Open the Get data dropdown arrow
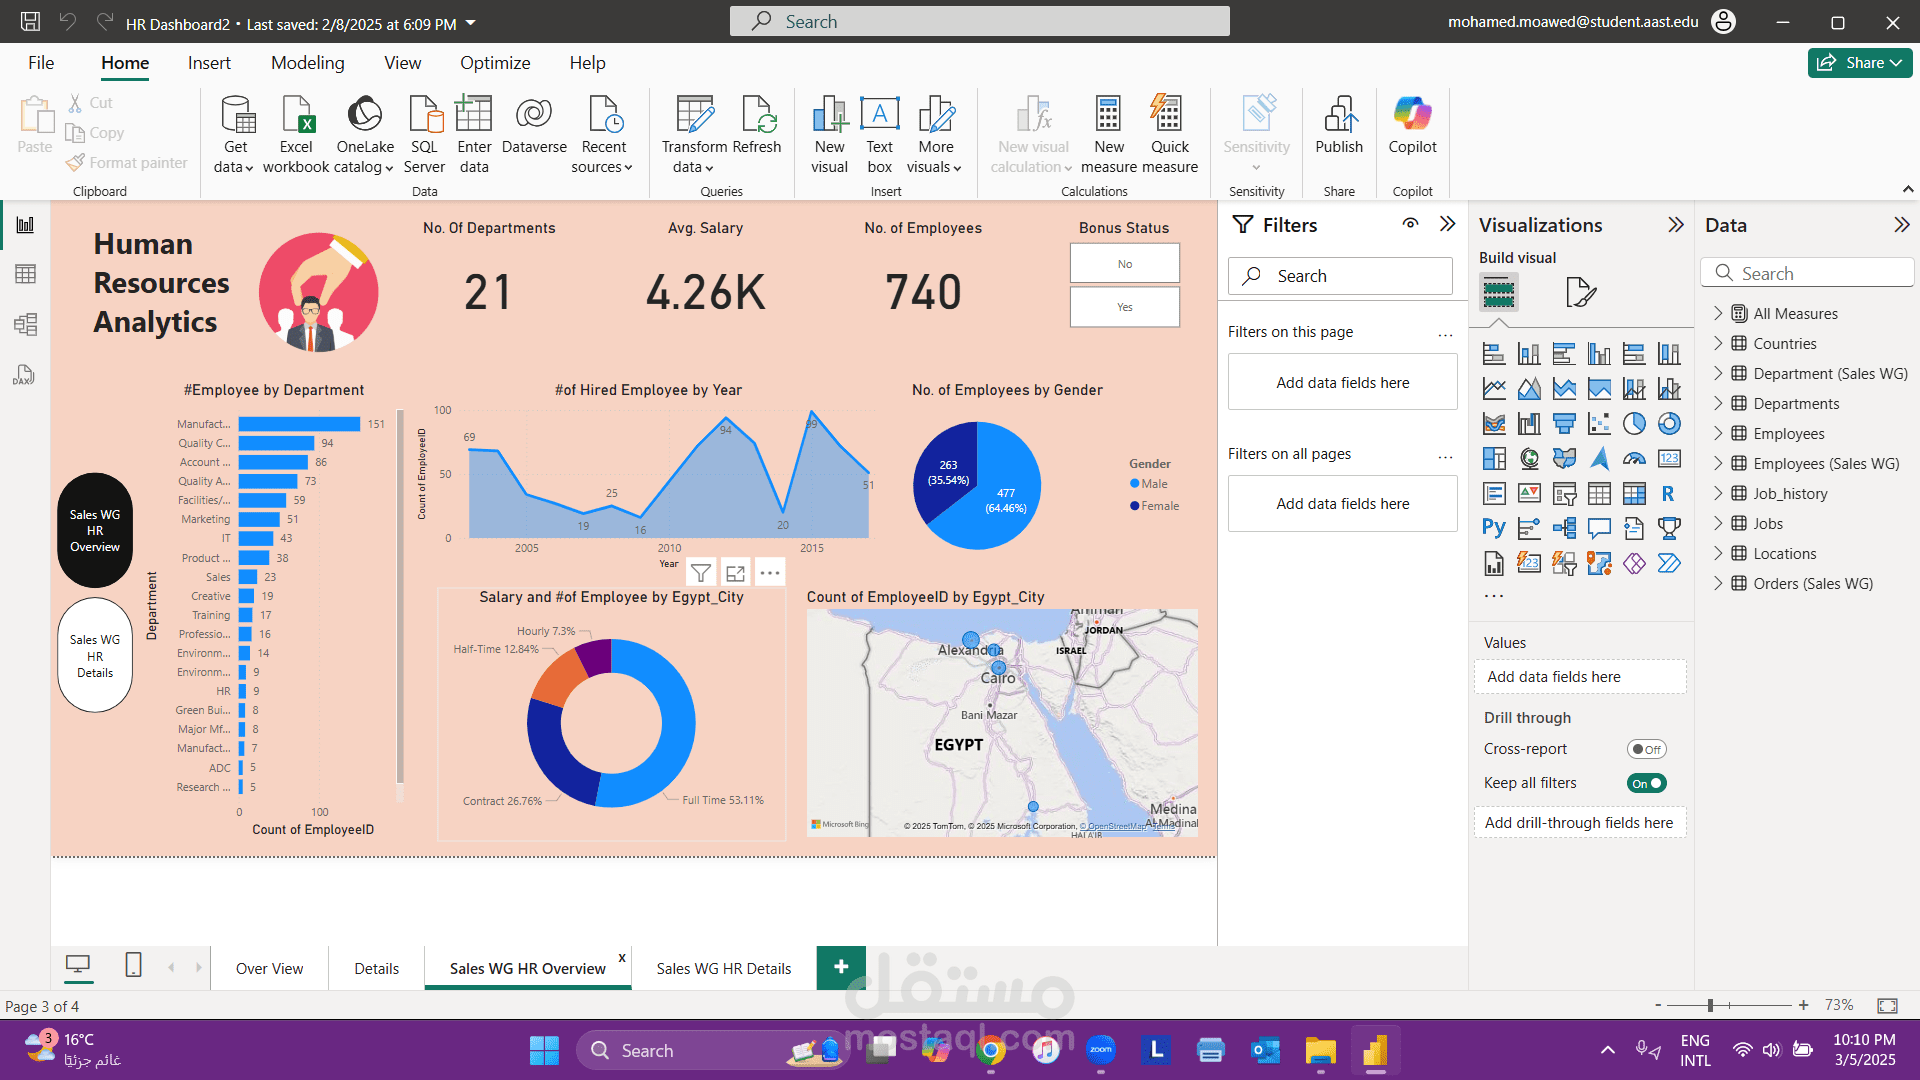Viewport: 1920px width, 1080px height. [252, 168]
